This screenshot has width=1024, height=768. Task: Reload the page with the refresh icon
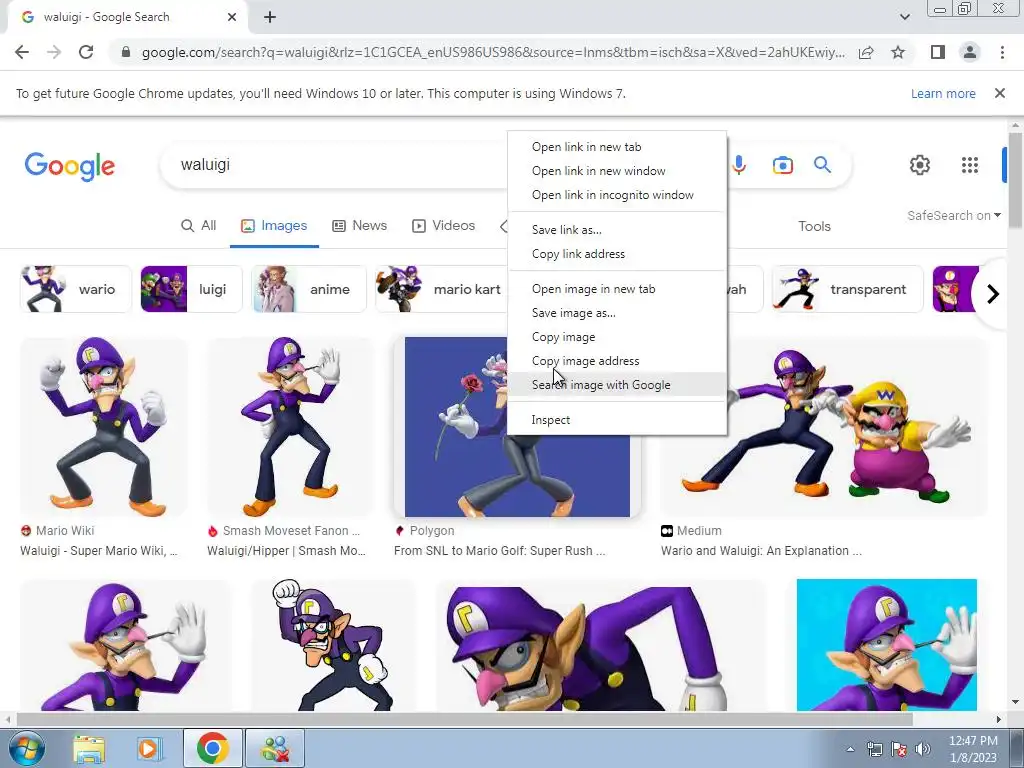pyautogui.click(x=86, y=52)
